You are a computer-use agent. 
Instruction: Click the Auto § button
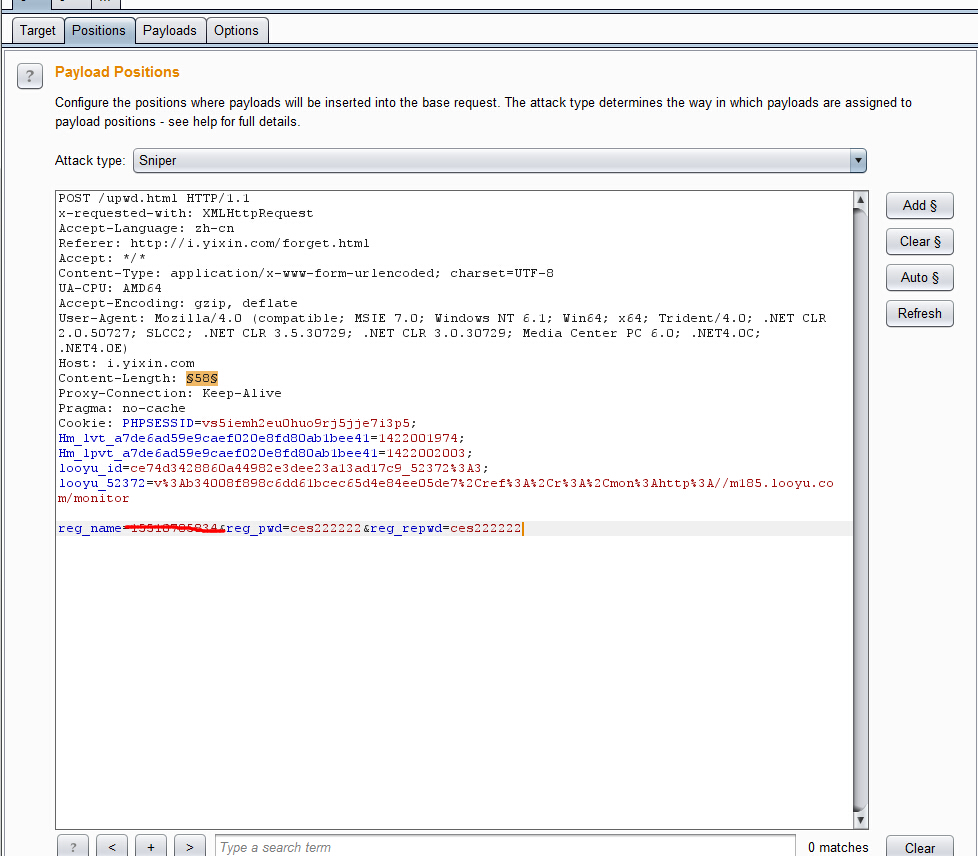(919, 278)
